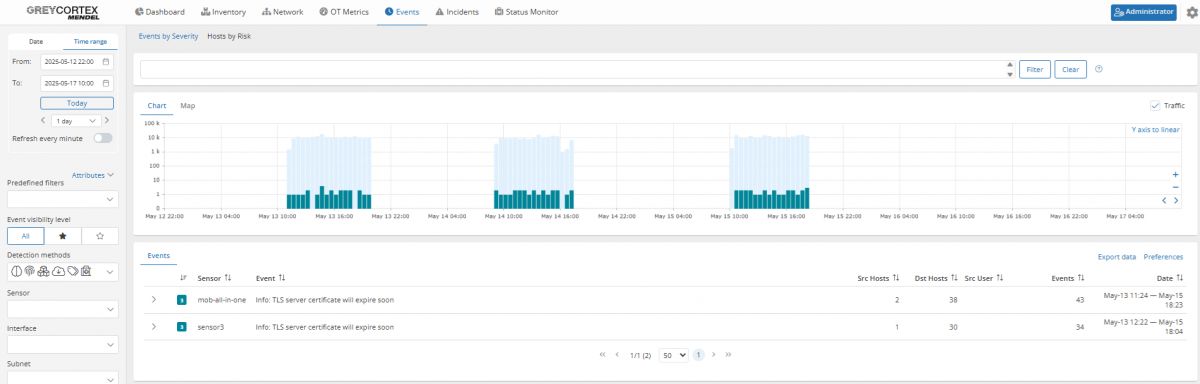Viewport: 1200px width, 384px height.
Task: Open calendar for the From date
Action: pos(105,62)
